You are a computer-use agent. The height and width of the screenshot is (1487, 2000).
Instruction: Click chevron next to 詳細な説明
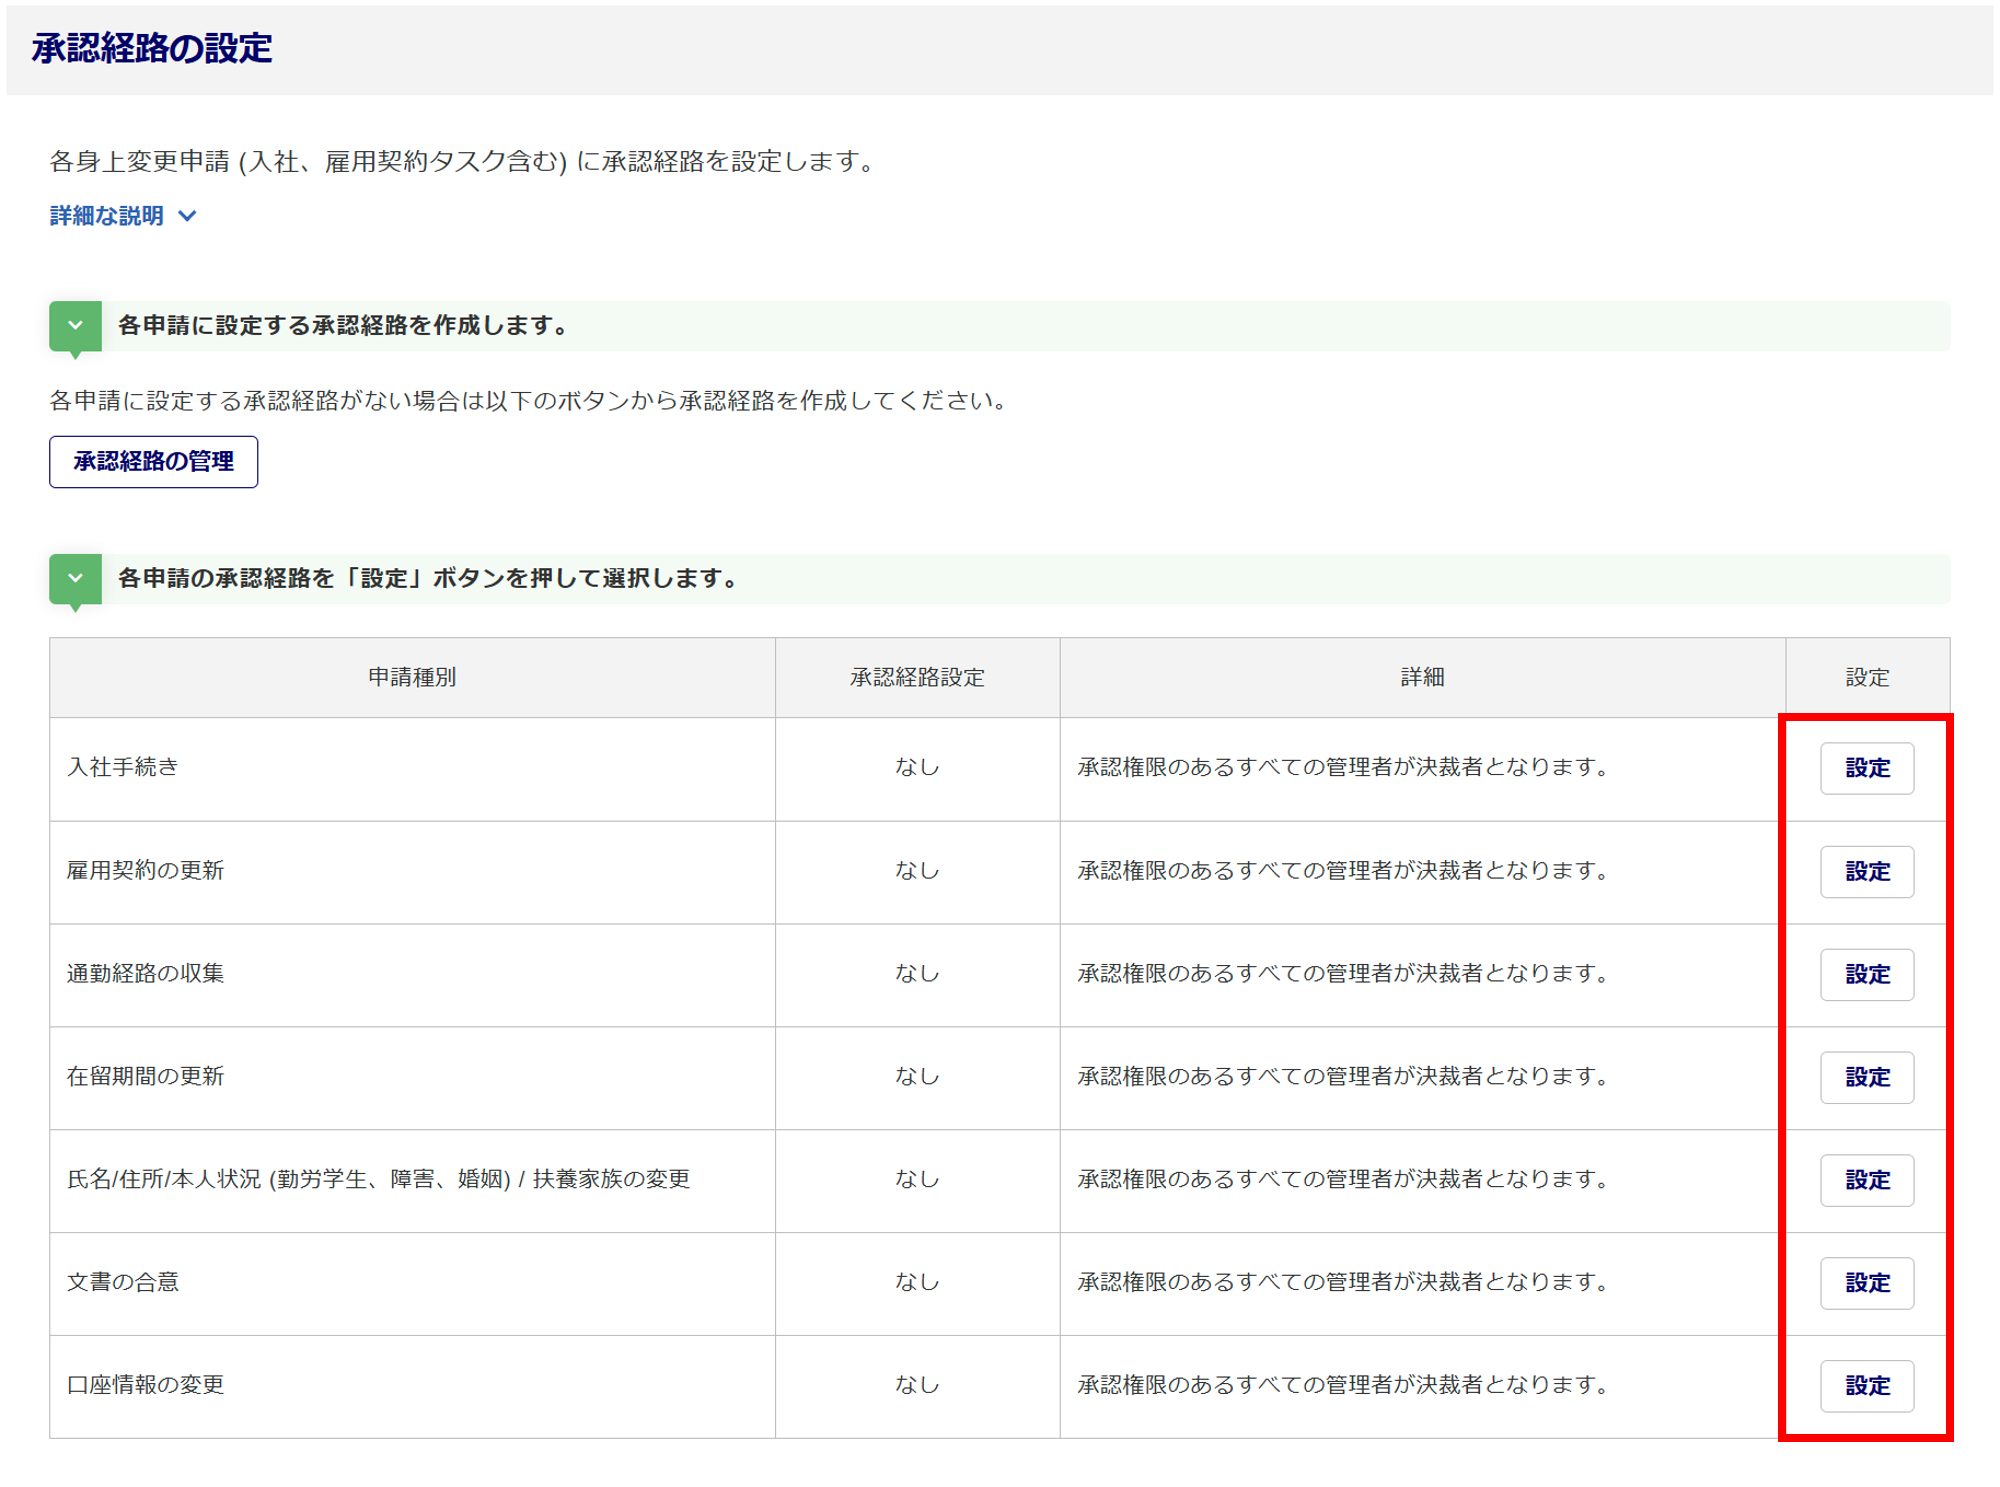coord(187,216)
